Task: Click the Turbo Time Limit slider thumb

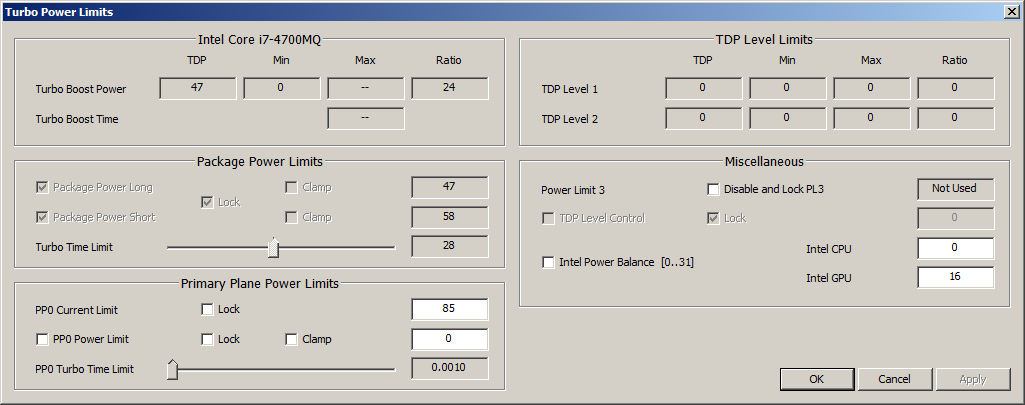Action: point(273,248)
